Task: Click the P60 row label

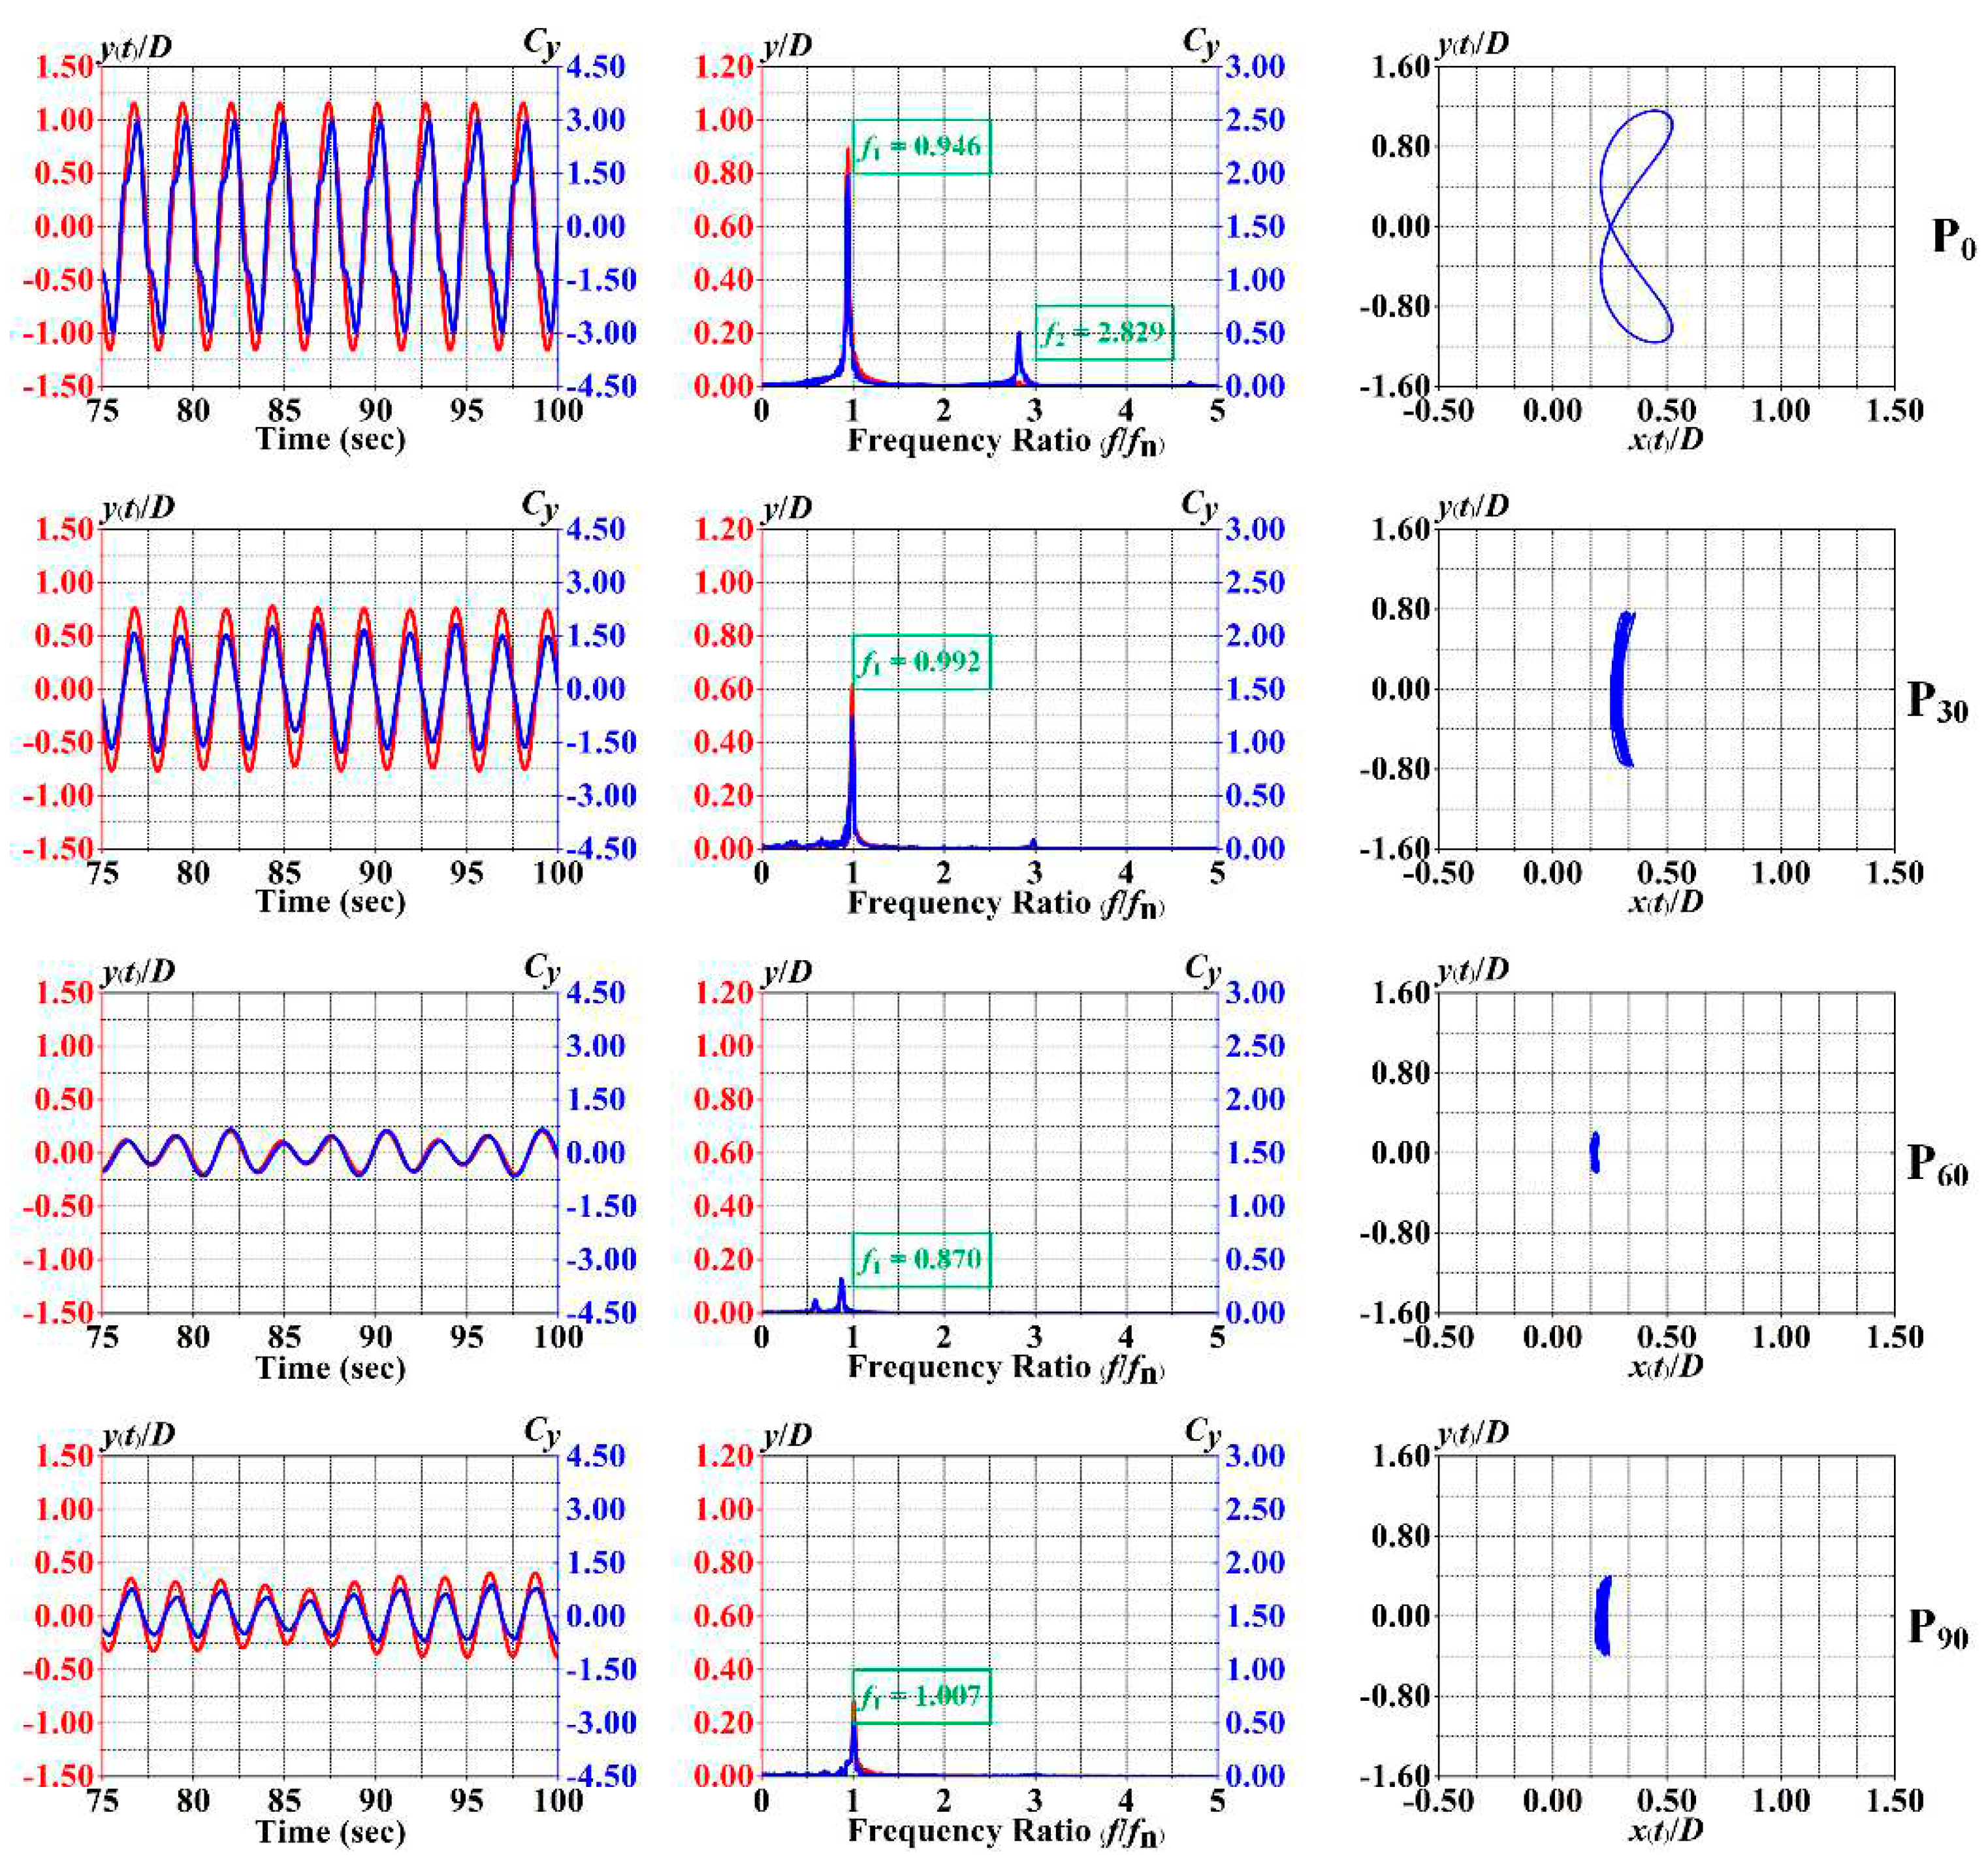Action: [x=1938, y=1165]
